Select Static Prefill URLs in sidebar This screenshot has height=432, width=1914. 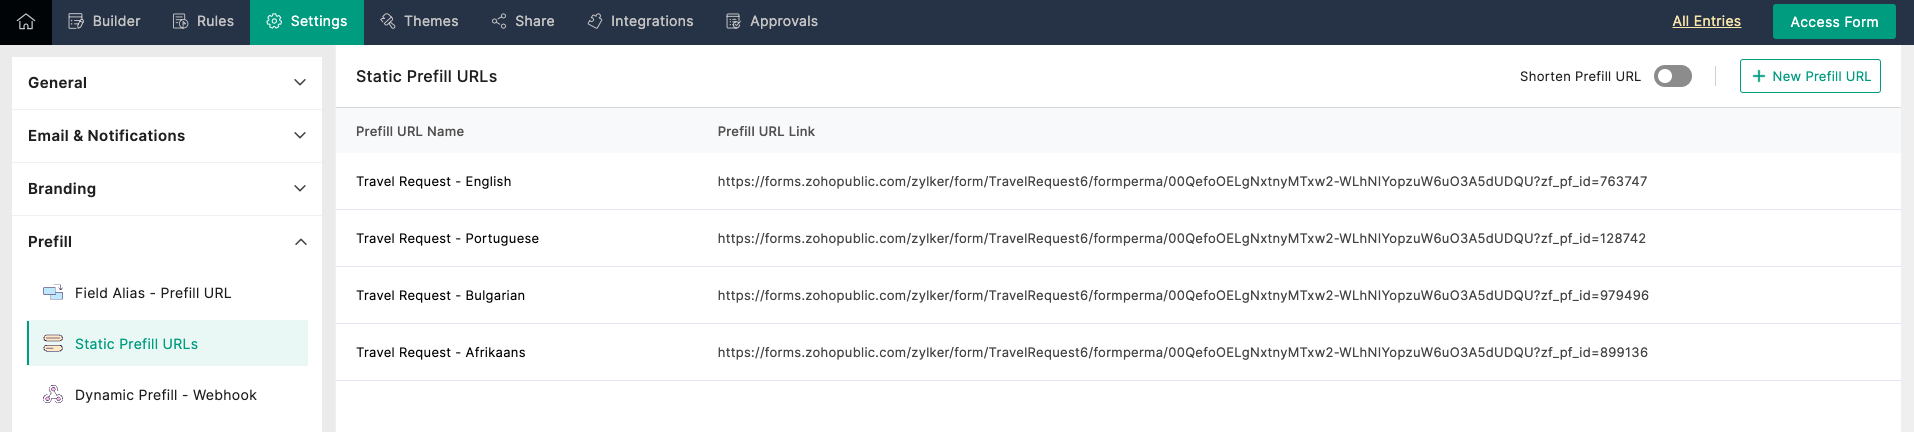click(136, 344)
